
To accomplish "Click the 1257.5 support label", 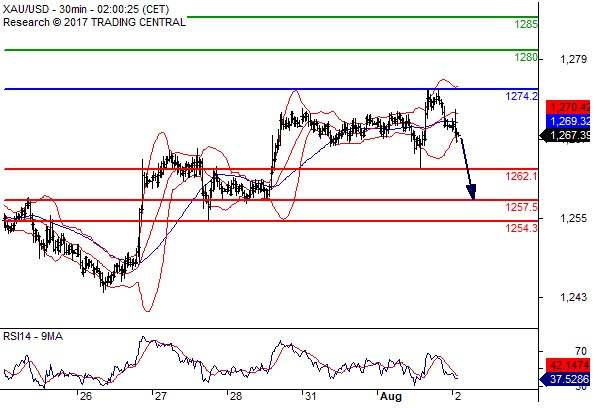I will point(521,207).
